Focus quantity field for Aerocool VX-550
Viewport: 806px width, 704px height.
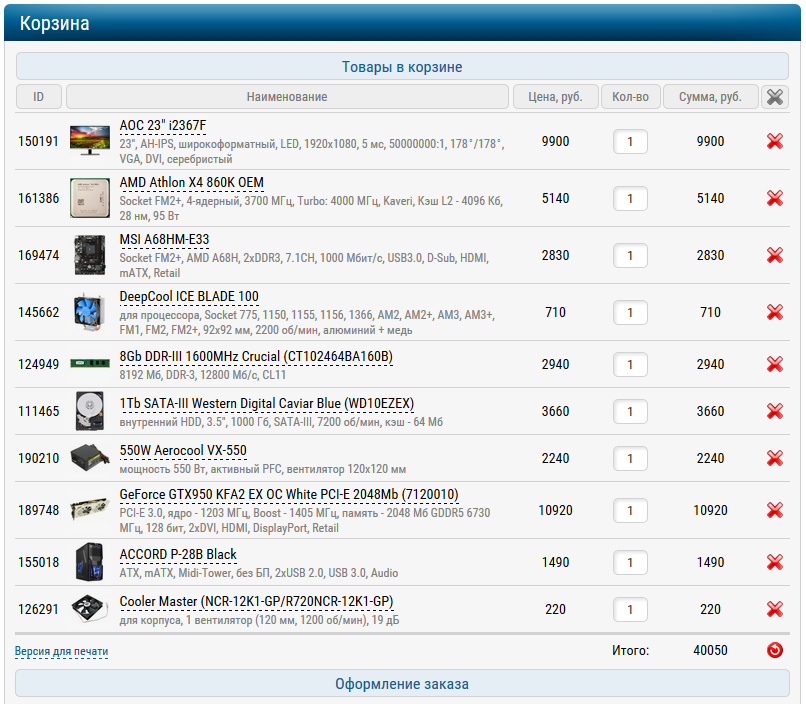(630, 459)
